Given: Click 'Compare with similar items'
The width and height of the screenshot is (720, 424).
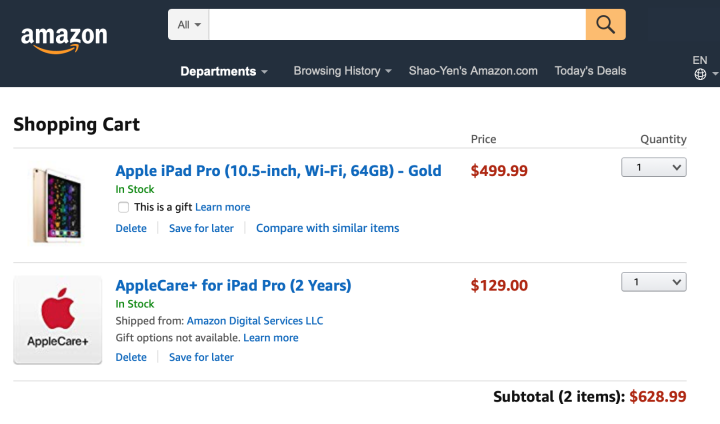Looking at the screenshot, I should click(327, 228).
